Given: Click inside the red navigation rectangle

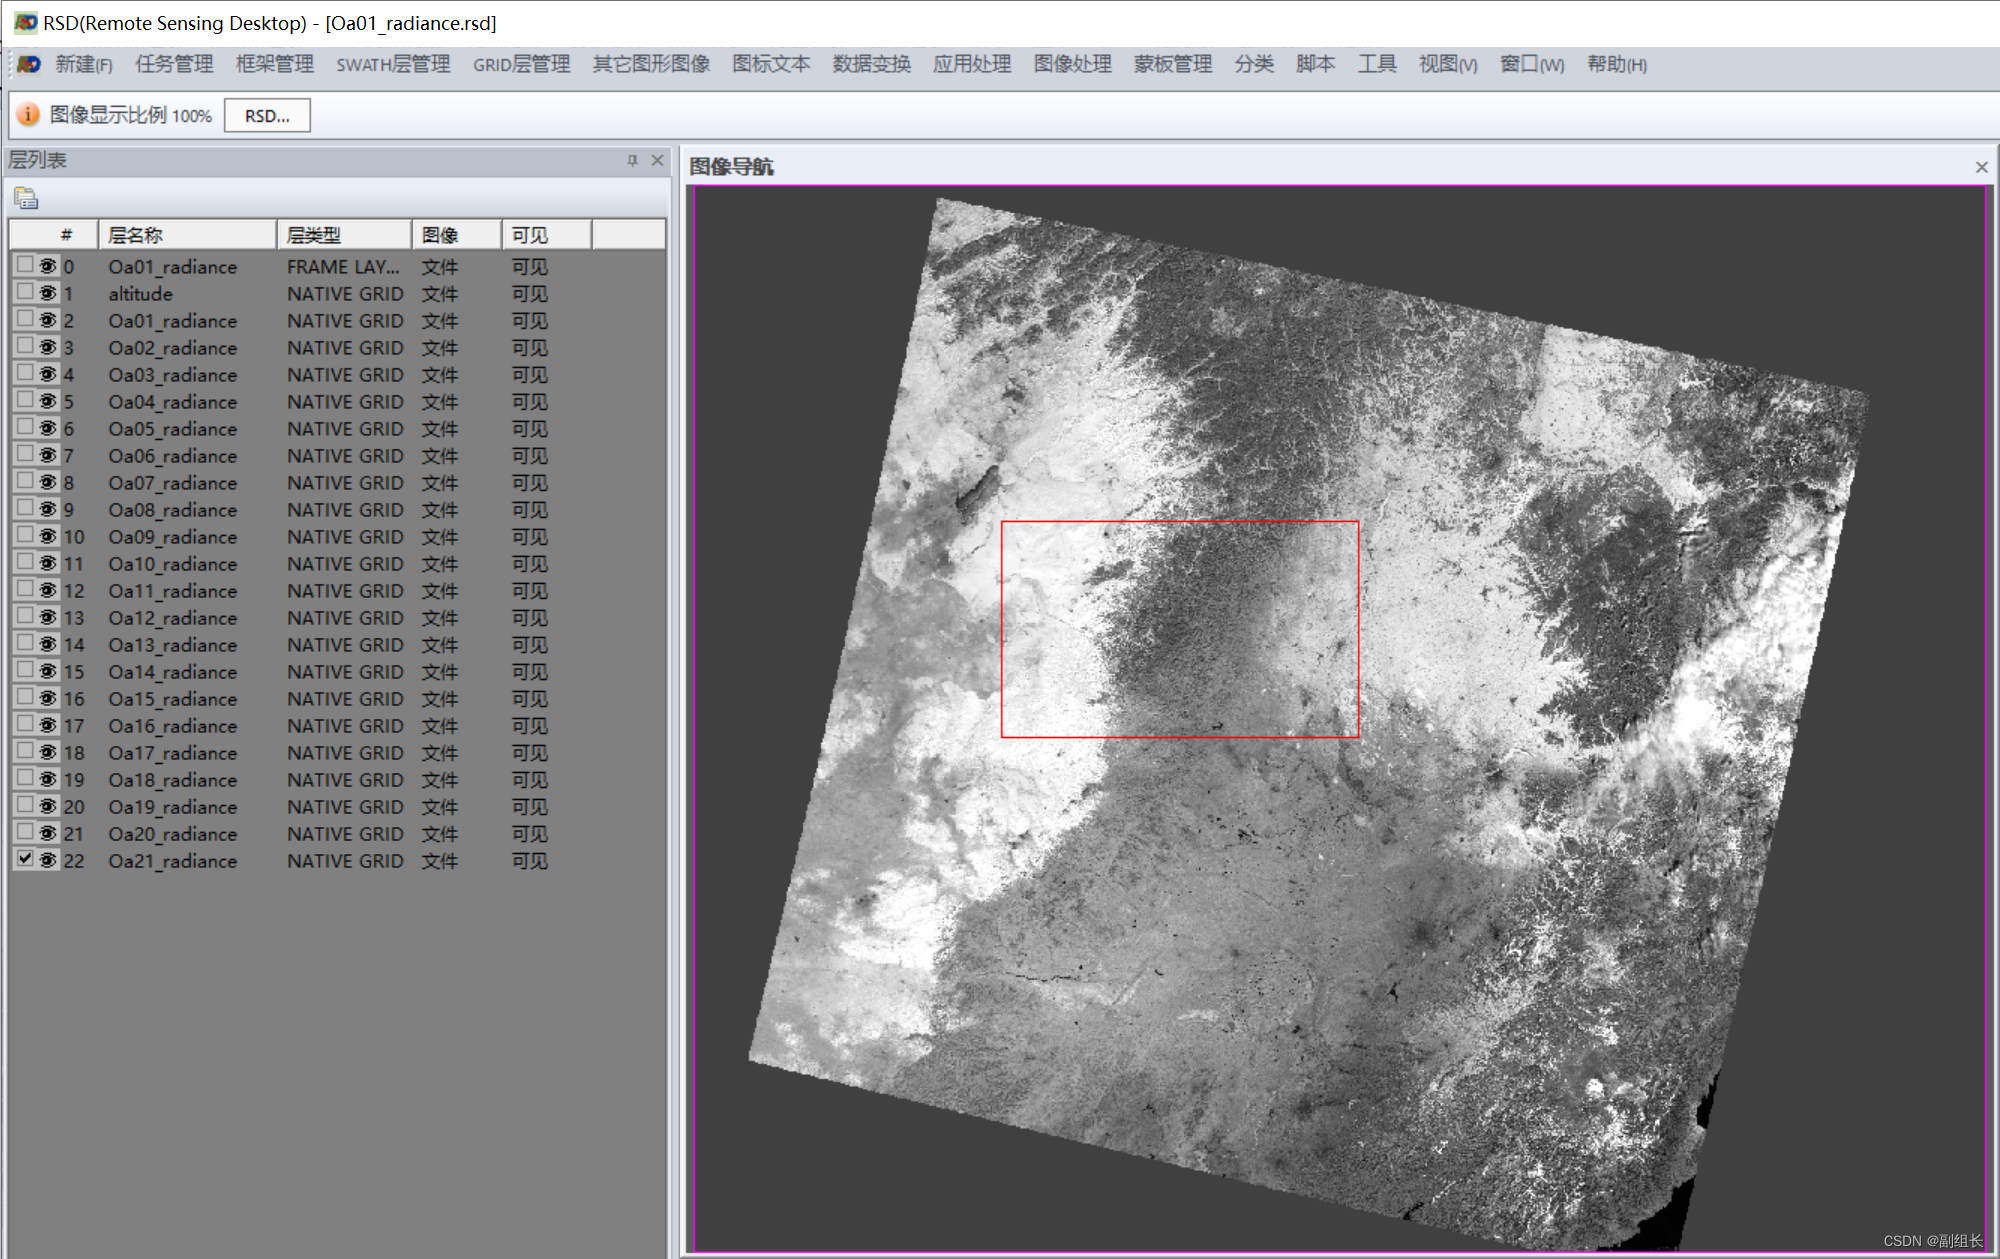Looking at the screenshot, I should click(x=1180, y=629).
